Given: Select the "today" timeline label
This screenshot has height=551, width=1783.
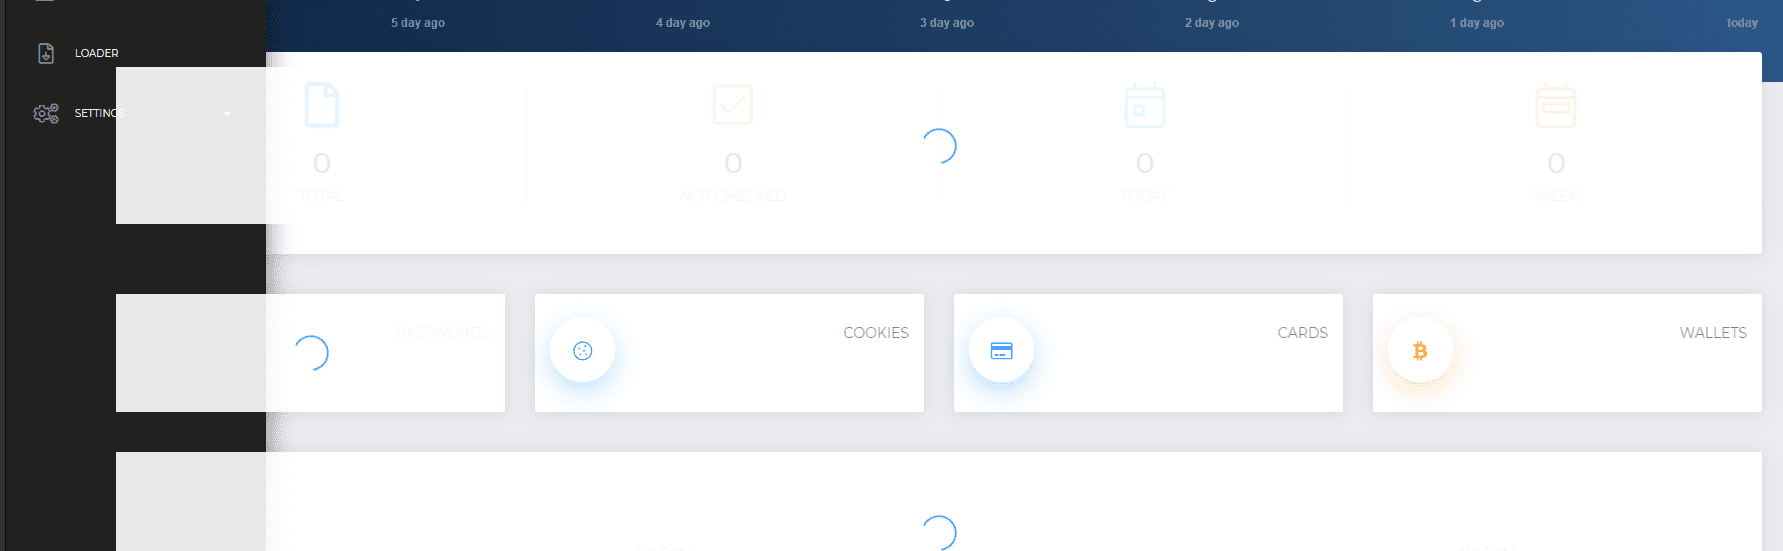Looking at the screenshot, I should (1742, 23).
